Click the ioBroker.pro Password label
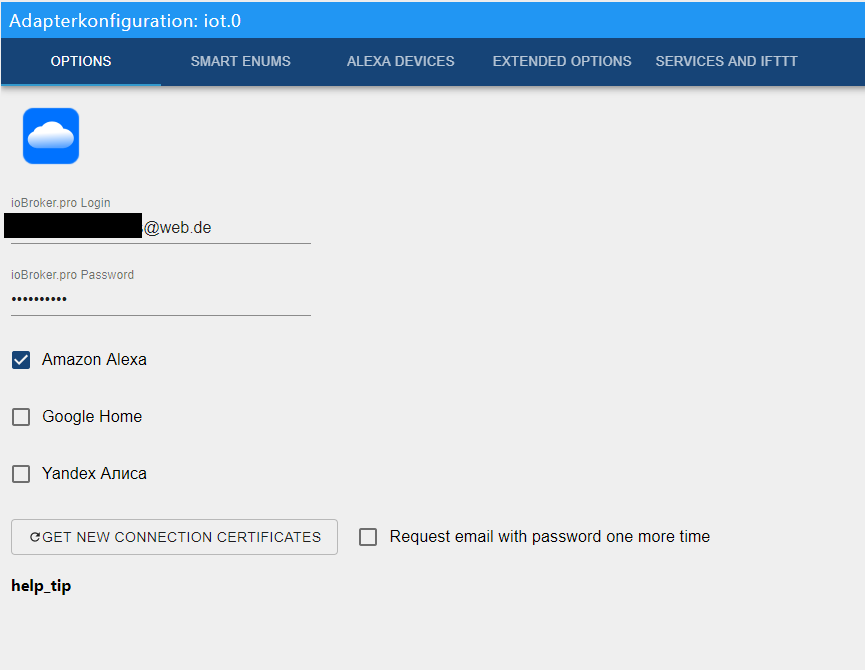 click(72, 275)
